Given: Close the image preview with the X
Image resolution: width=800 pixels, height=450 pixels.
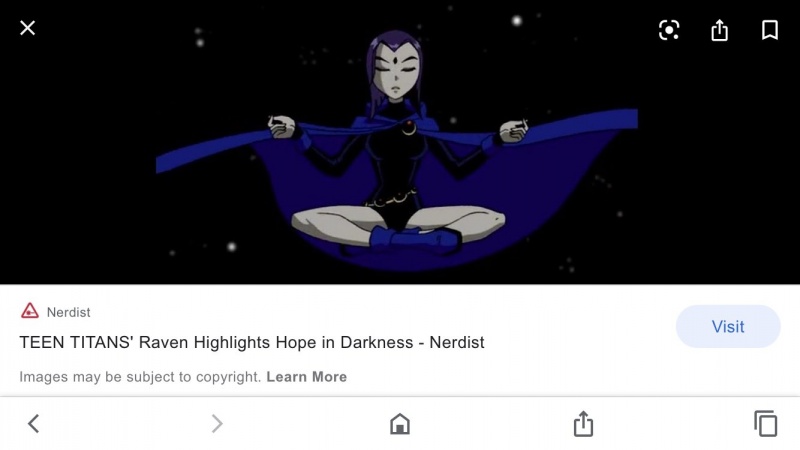Looking at the screenshot, I should click(28, 28).
